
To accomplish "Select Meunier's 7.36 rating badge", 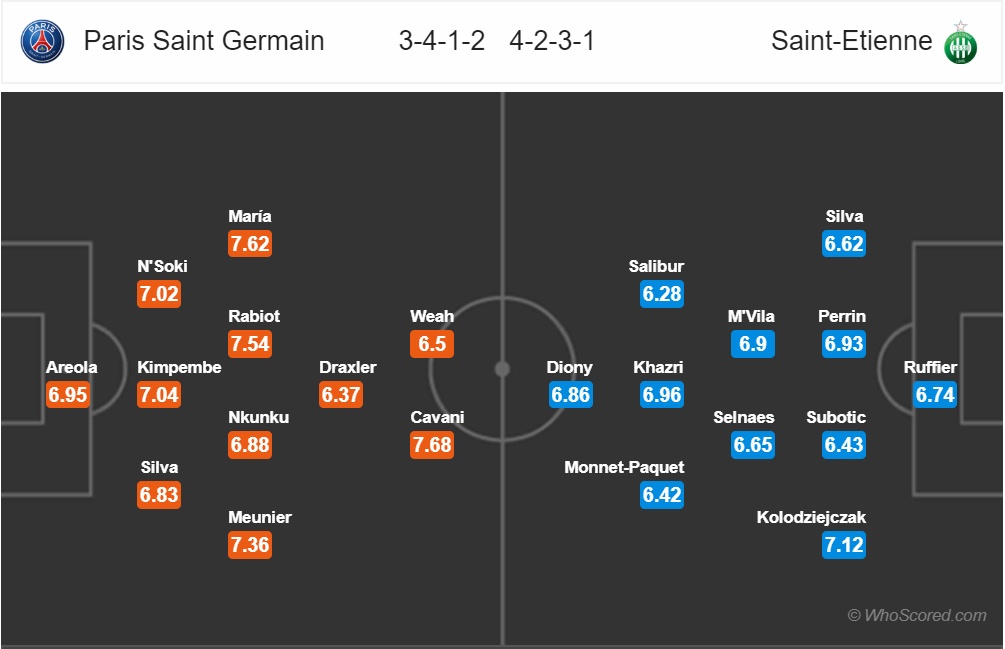I will 250,545.
